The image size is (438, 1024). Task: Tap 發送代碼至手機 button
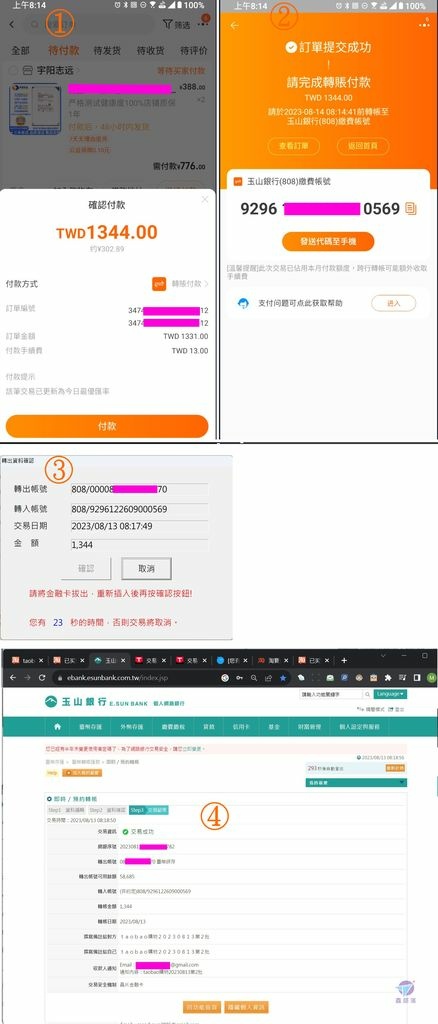328,241
